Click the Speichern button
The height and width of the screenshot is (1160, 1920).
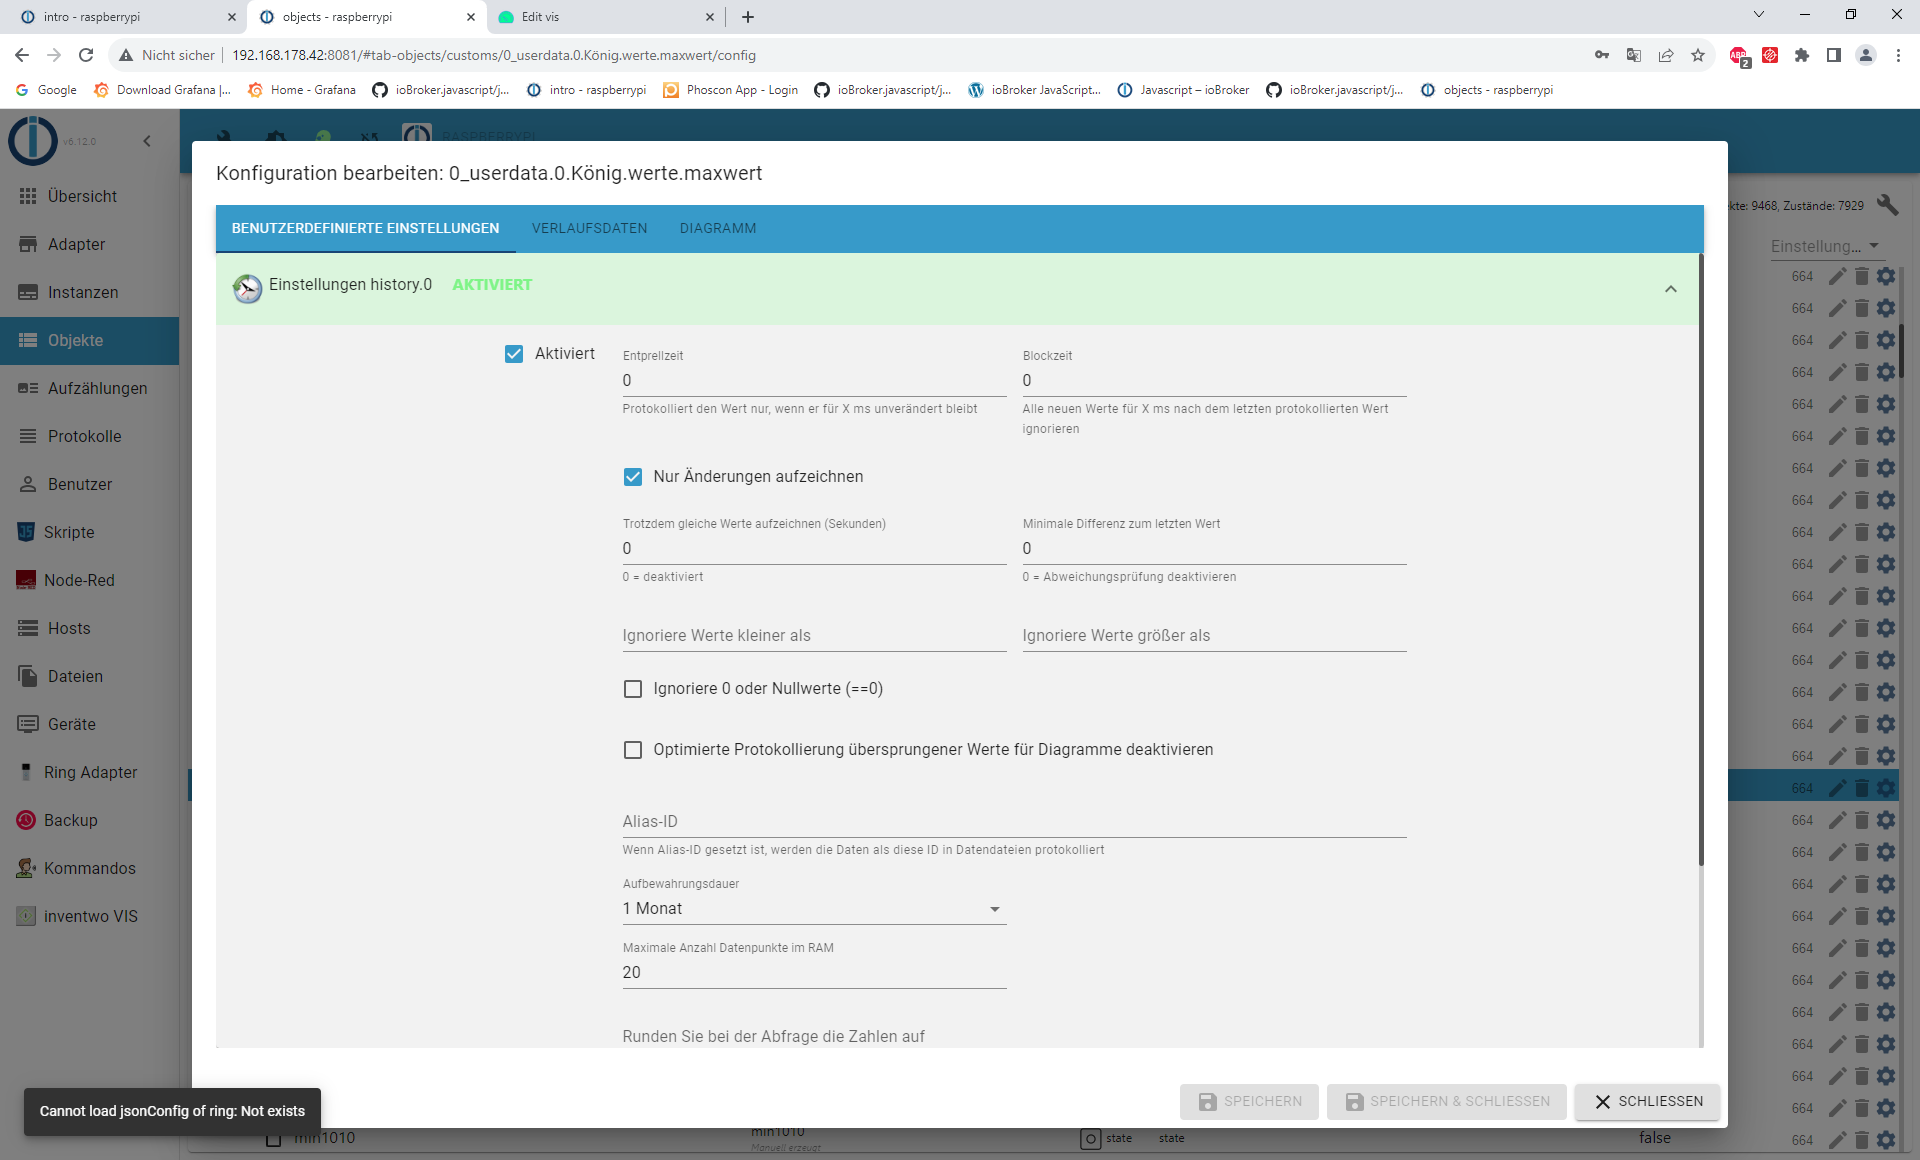point(1249,1101)
